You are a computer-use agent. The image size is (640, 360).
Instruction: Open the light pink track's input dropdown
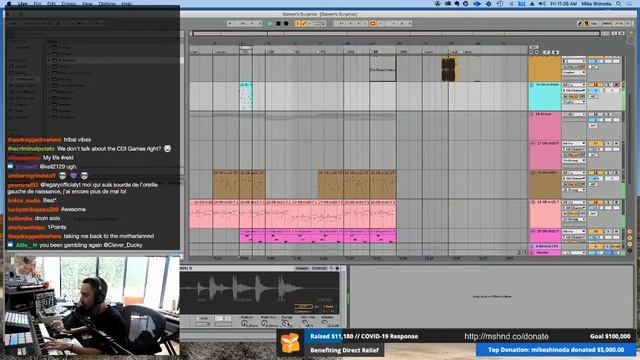point(574,202)
